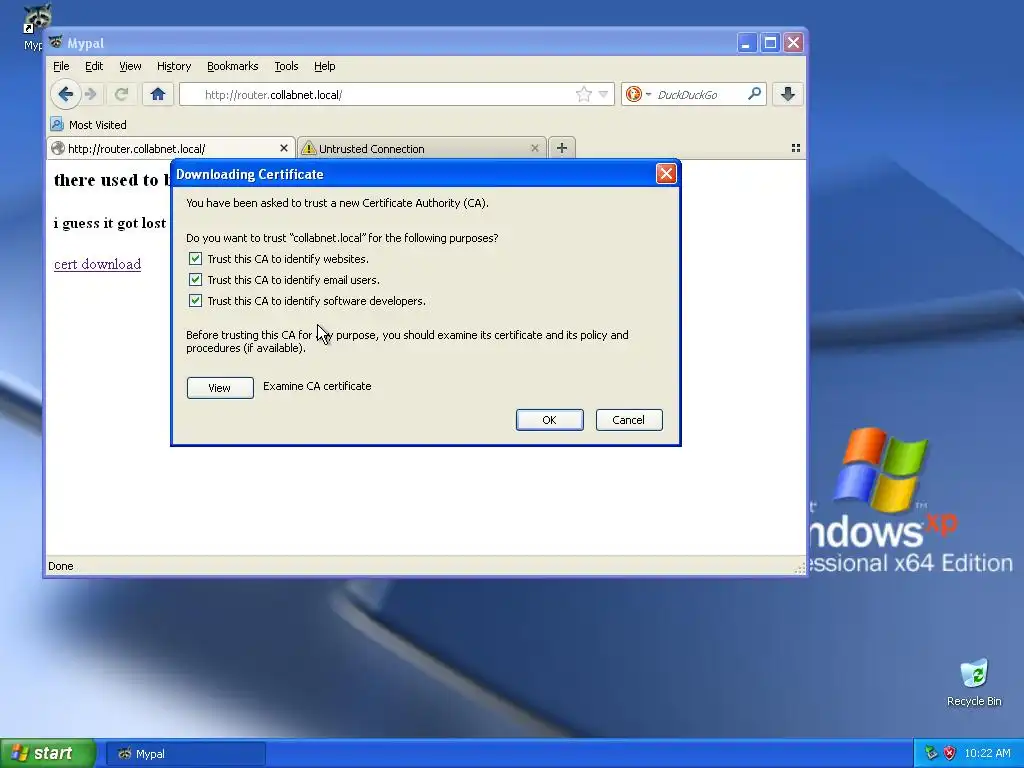Open the Recycle Bin desktop icon
1024x768 pixels.
coord(974,682)
